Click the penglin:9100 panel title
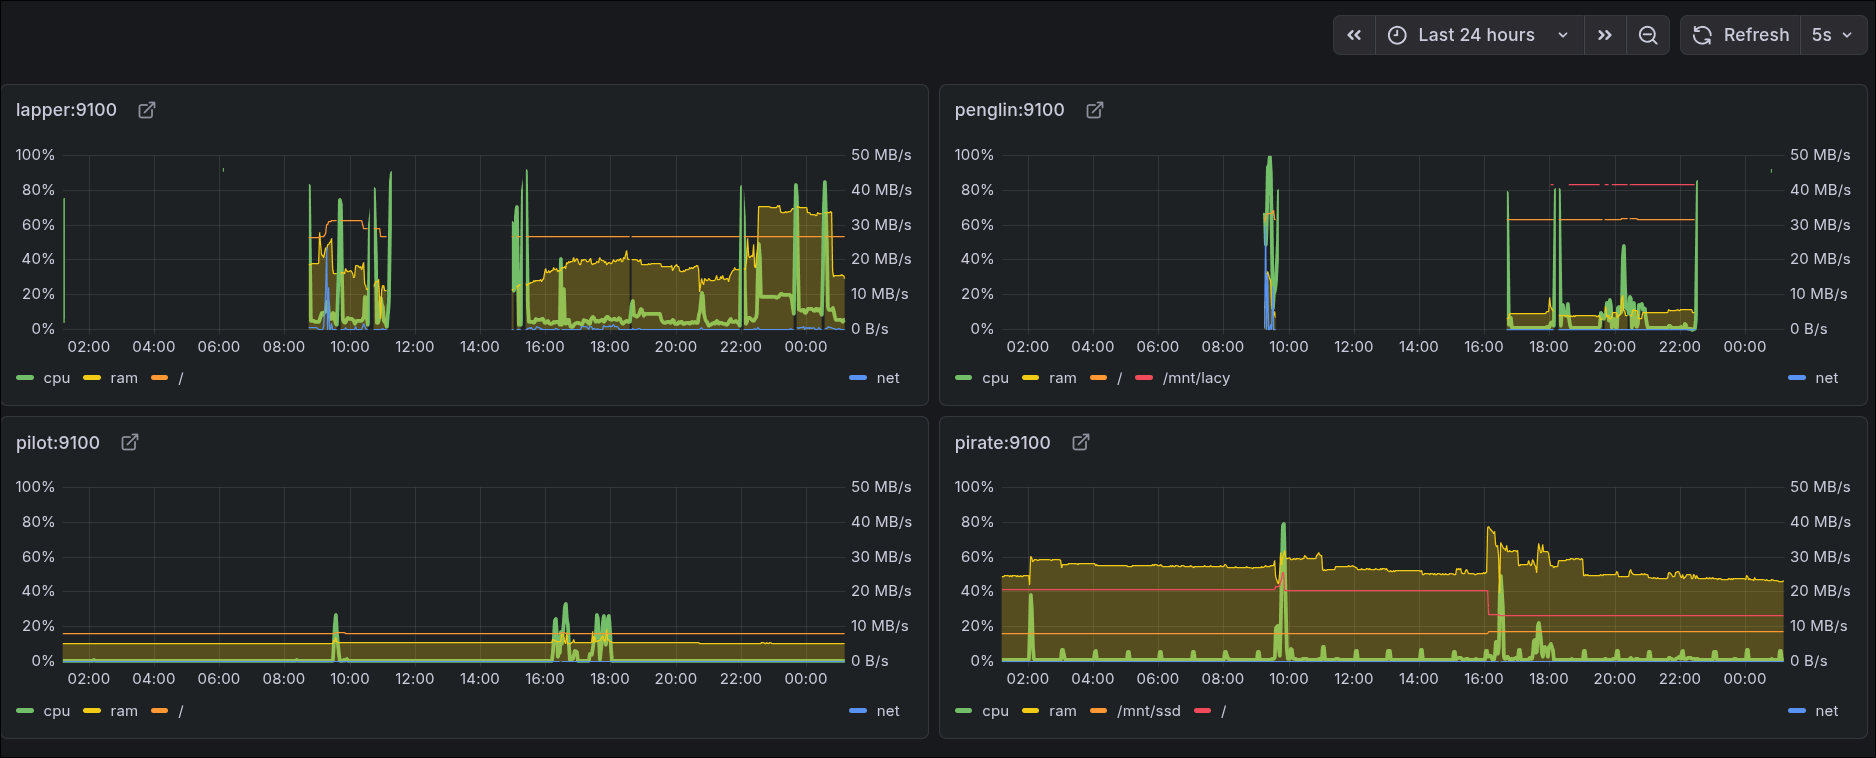Image resolution: width=1876 pixels, height=758 pixels. tap(1009, 110)
